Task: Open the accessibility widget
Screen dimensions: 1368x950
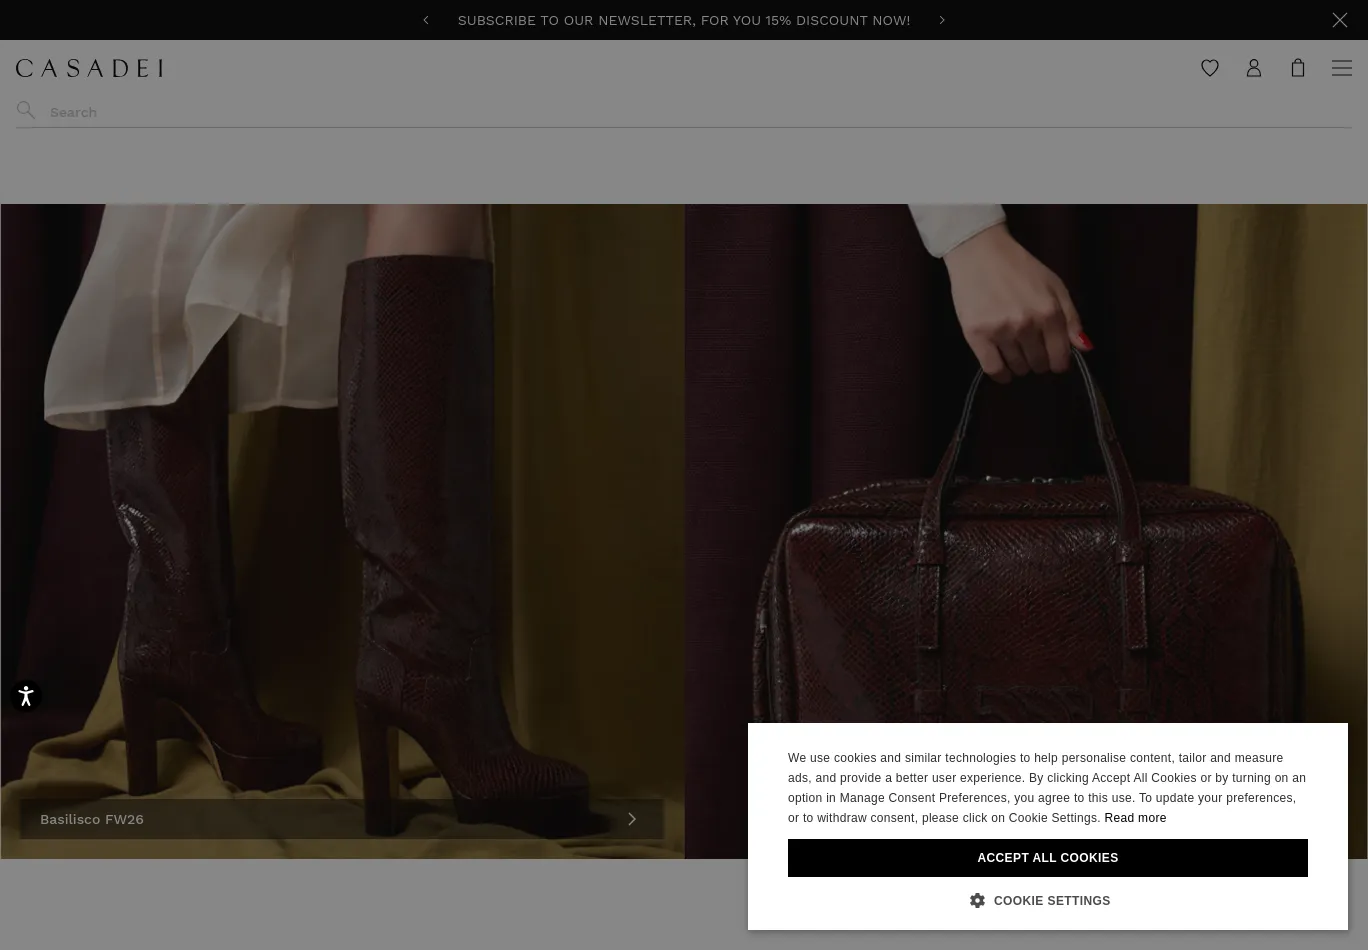Action: 26,696
